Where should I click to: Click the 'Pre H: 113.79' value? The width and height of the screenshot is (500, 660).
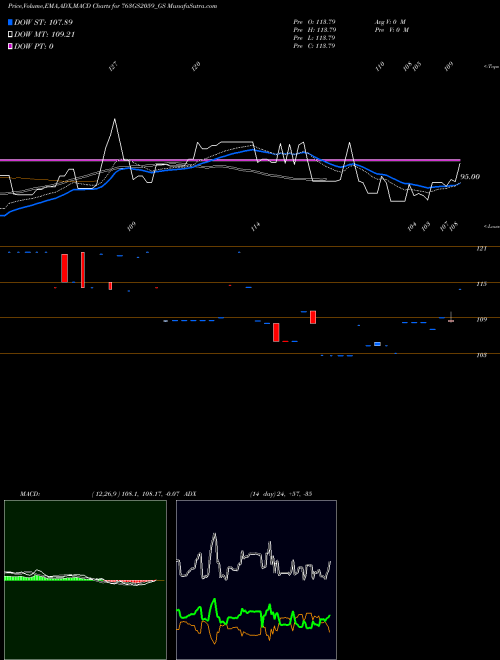[x=314, y=30]
